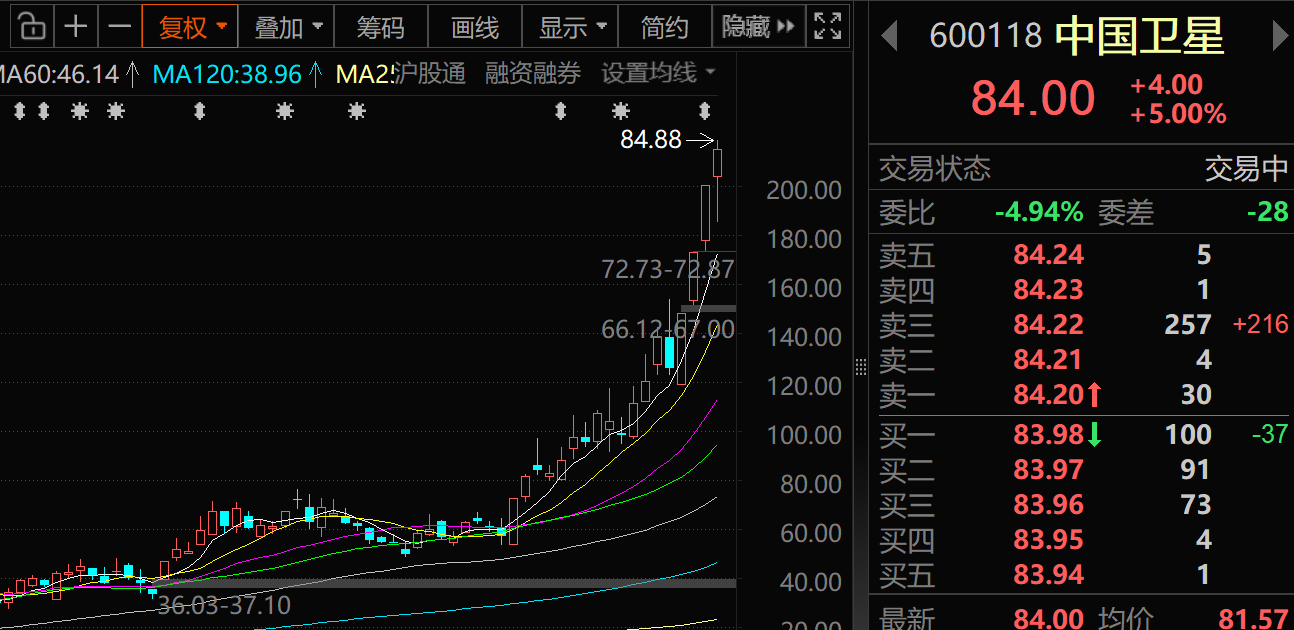Viewport: 1294px width, 630px height.
Task: Click the 交易中 status value
Action: click(1246, 168)
